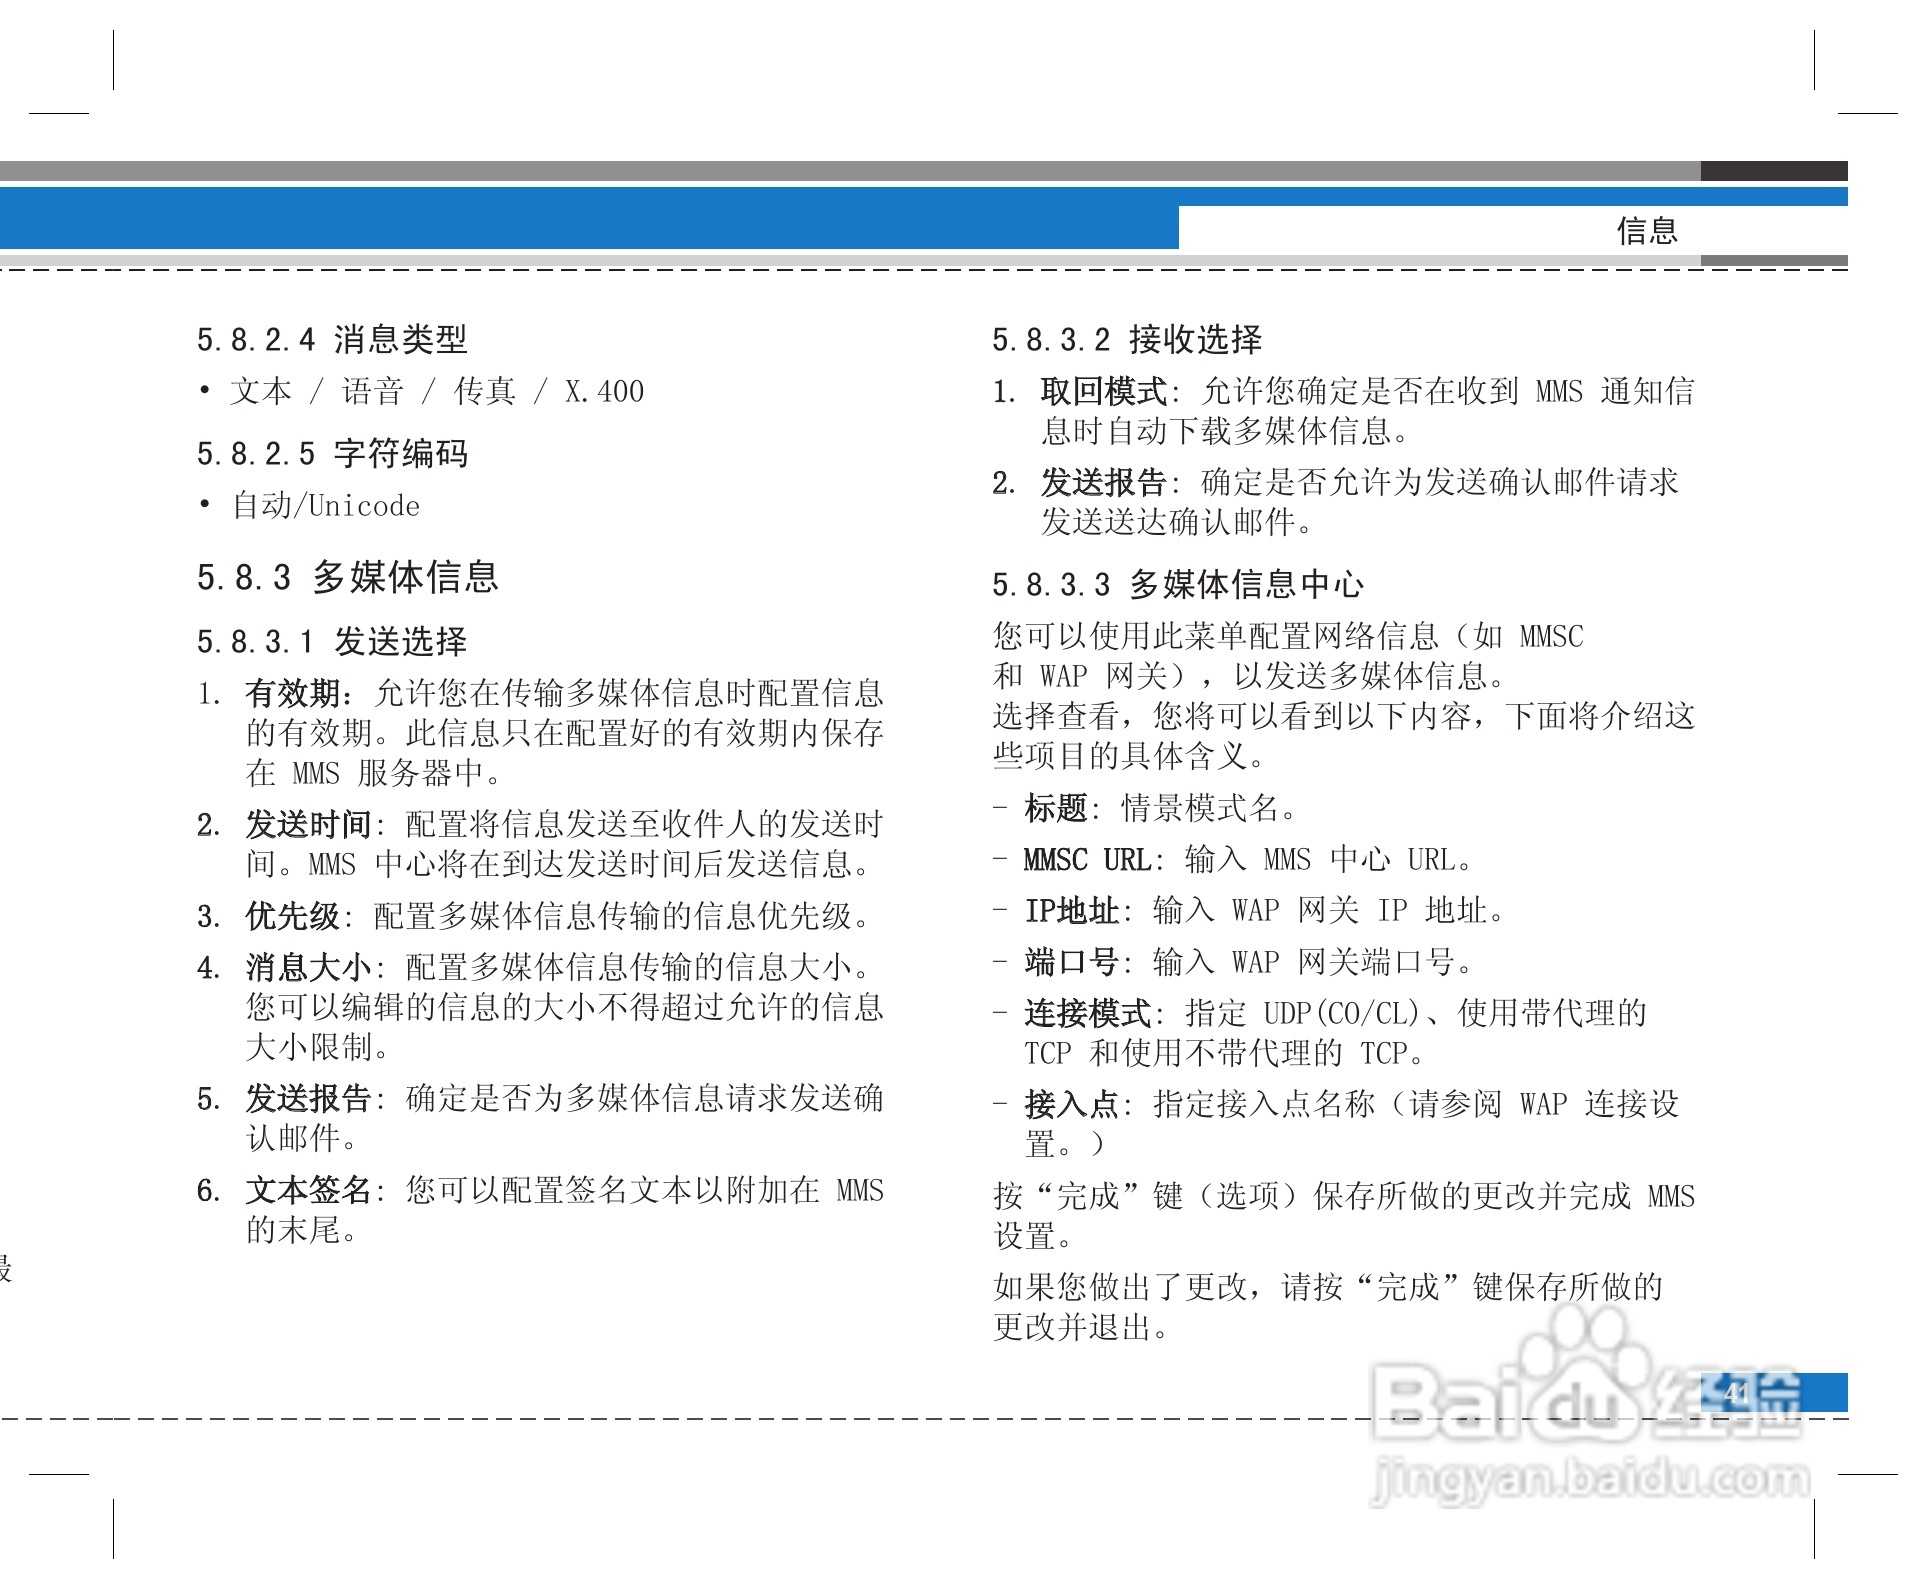This screenshot has height=1588, width=1928.
Task: Click the line 些项目的具体含义。
Action: tap(1131, 756)
